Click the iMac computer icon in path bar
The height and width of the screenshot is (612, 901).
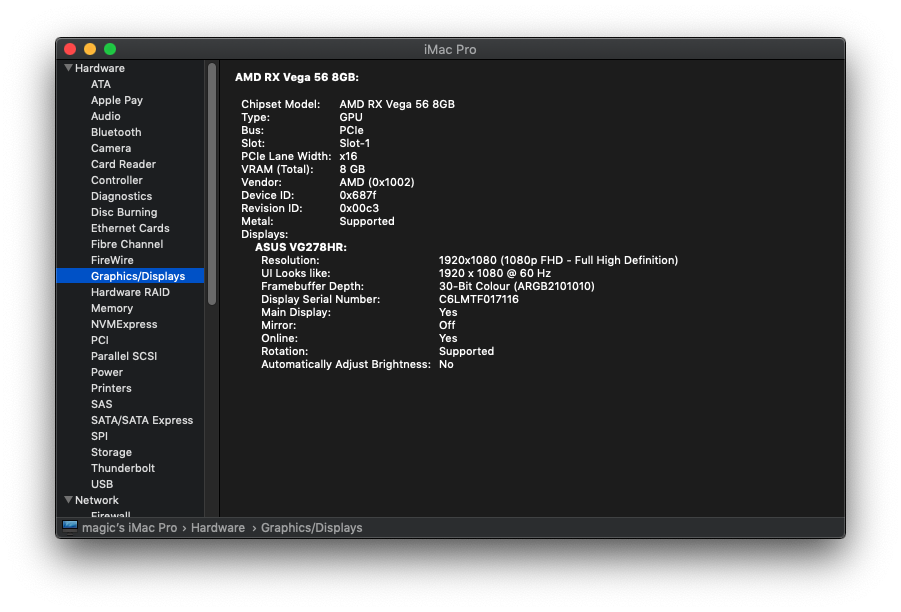[x=70, y=527]
